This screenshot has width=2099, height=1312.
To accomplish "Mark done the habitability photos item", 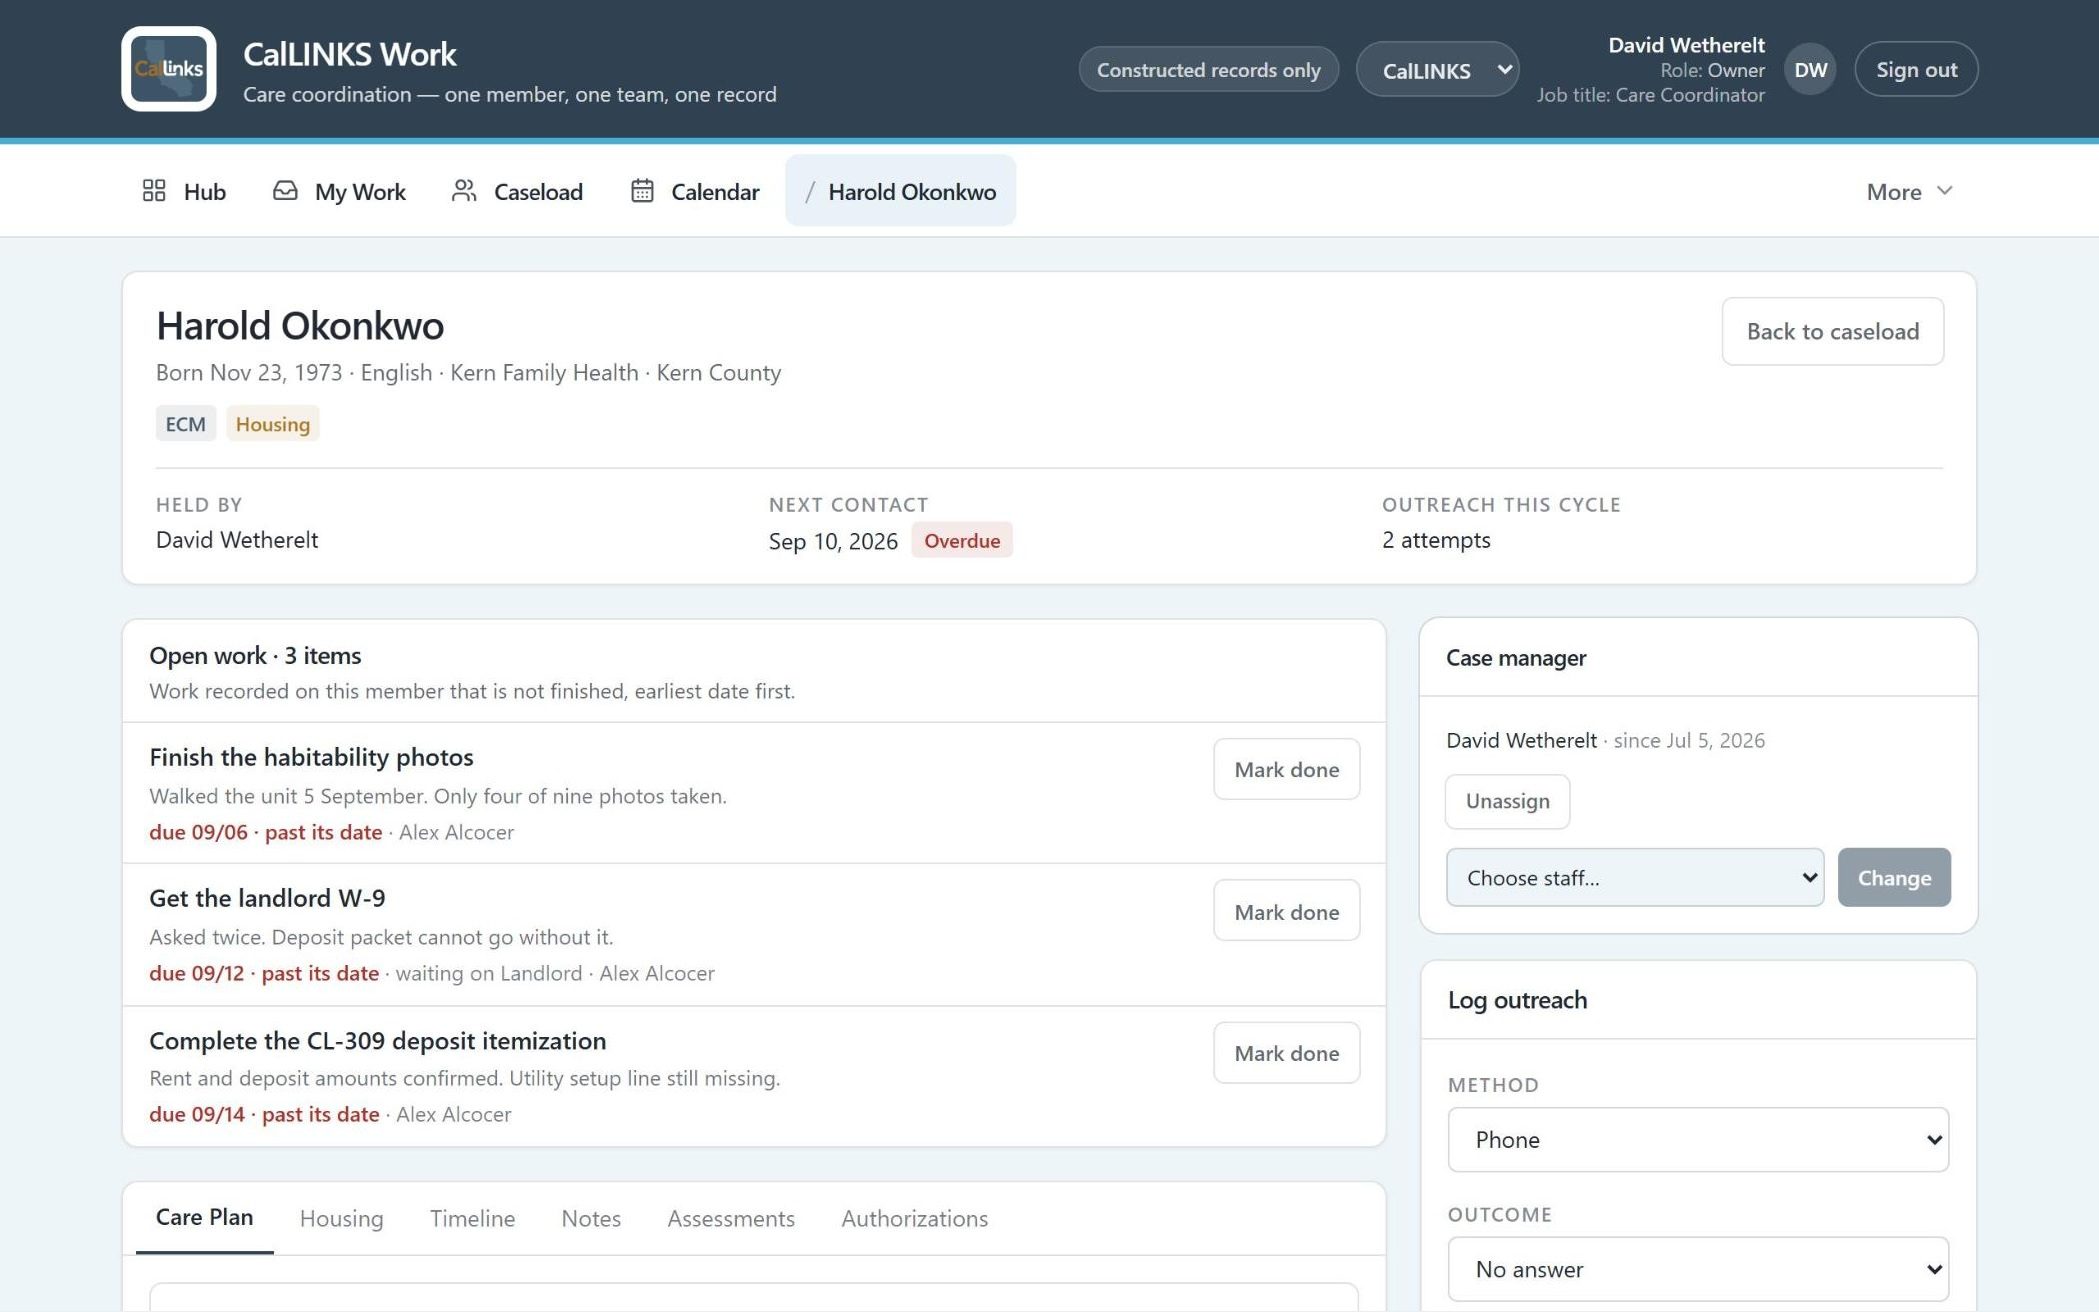I will 1286,769.
